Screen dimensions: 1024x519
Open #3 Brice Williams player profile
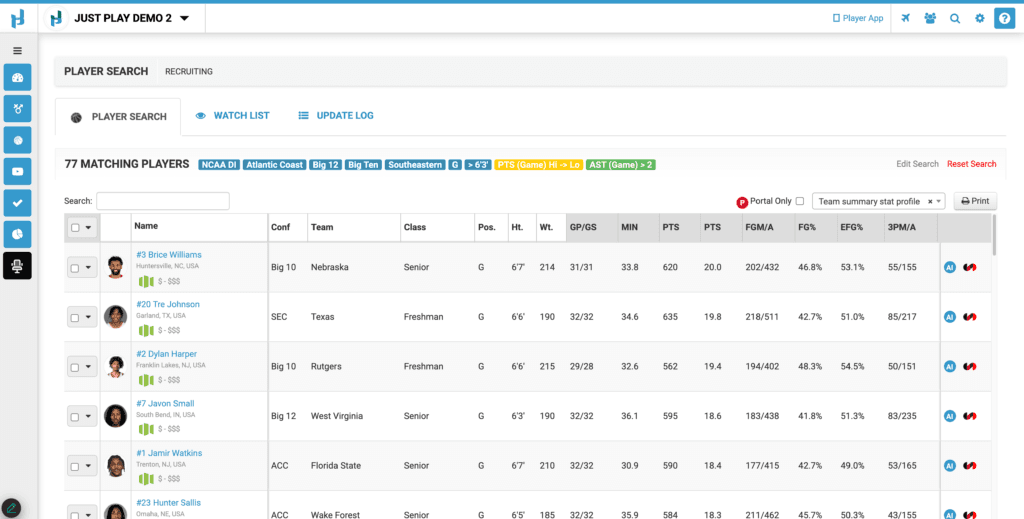tap(168, 255)
